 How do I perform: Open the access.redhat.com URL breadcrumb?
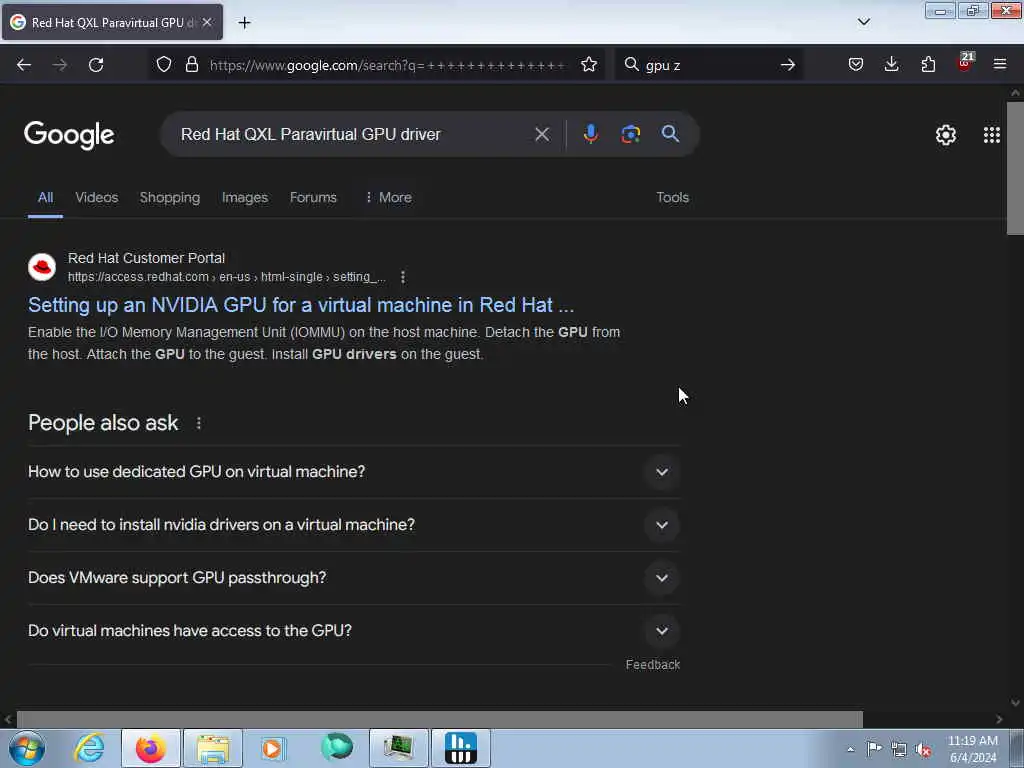point(227,277)
